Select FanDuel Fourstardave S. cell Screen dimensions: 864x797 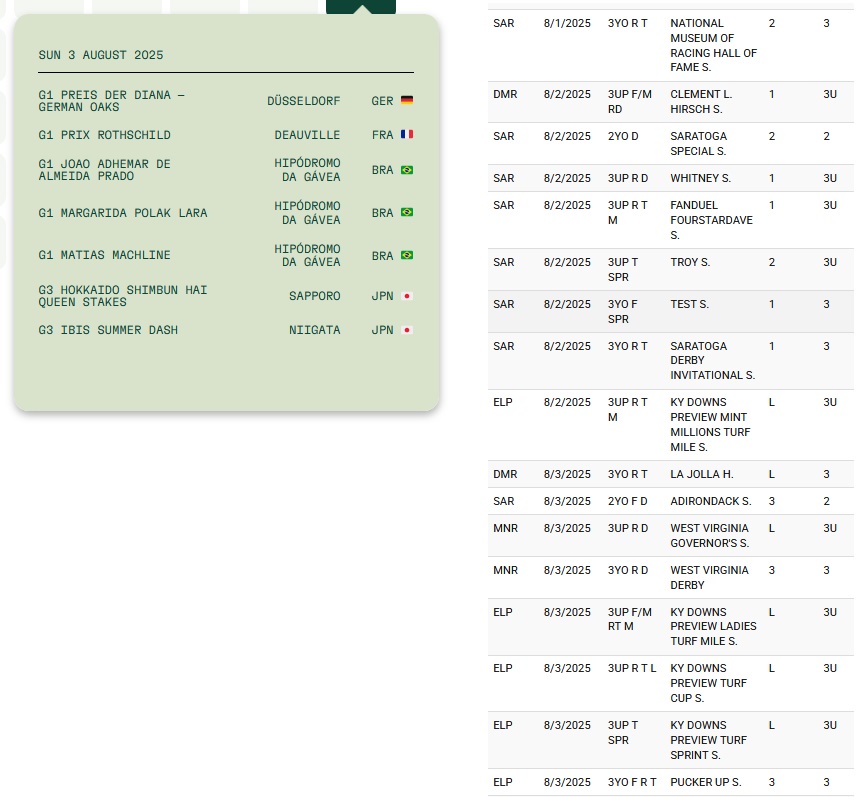coord(711,220)
